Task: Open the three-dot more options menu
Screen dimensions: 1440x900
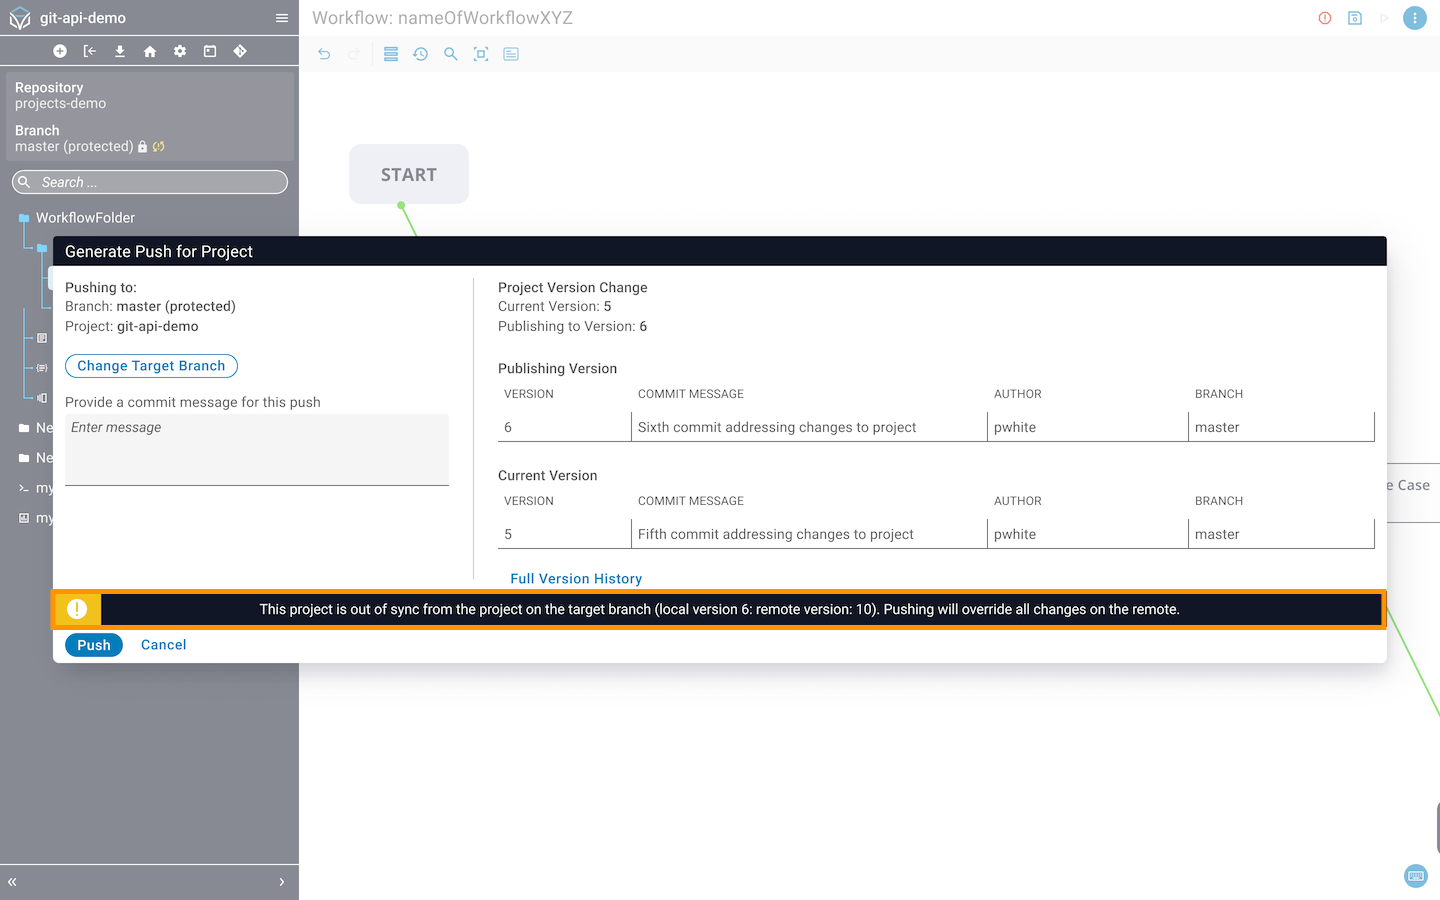Action: 1415,18
